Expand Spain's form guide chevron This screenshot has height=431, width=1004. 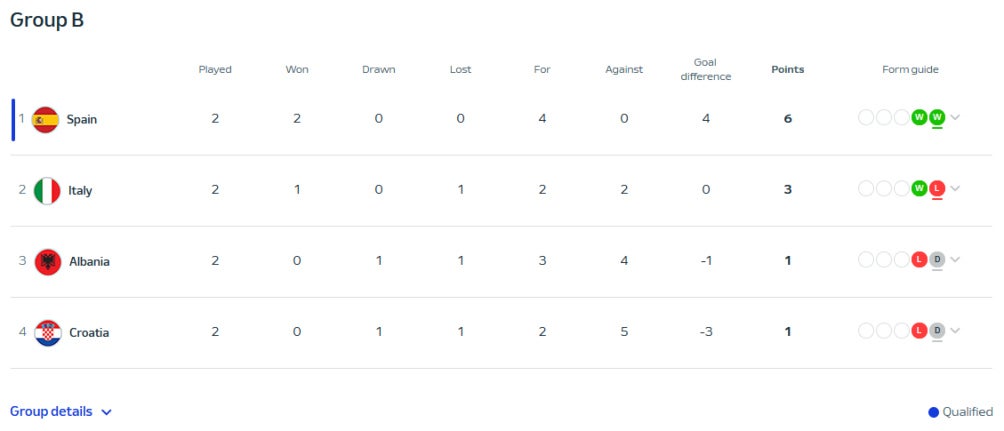pos(956,118)
